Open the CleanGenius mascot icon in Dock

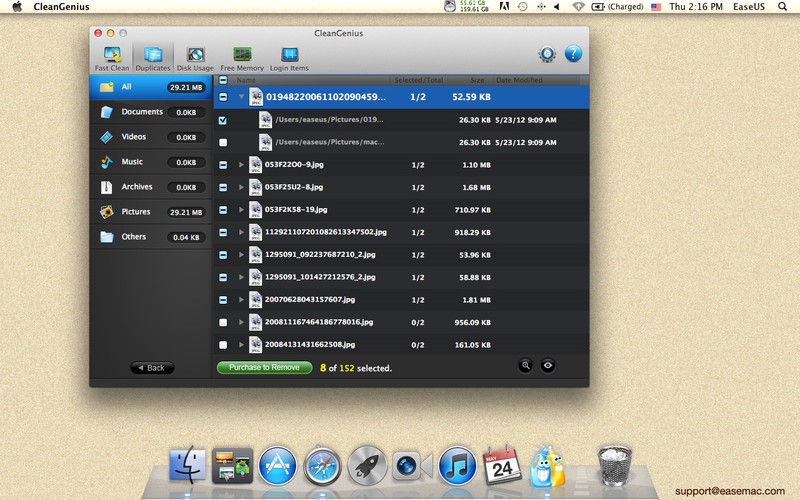(x=547, y=465)
